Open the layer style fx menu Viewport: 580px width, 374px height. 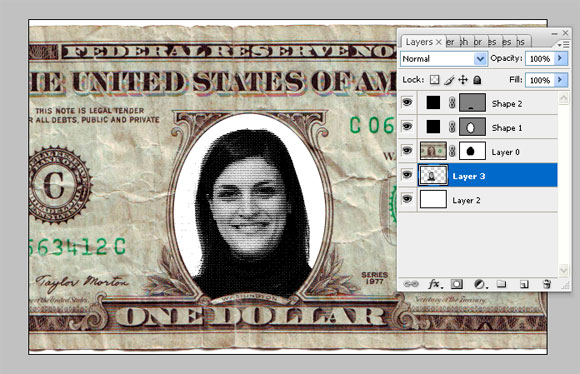click(x=435, y=284)
